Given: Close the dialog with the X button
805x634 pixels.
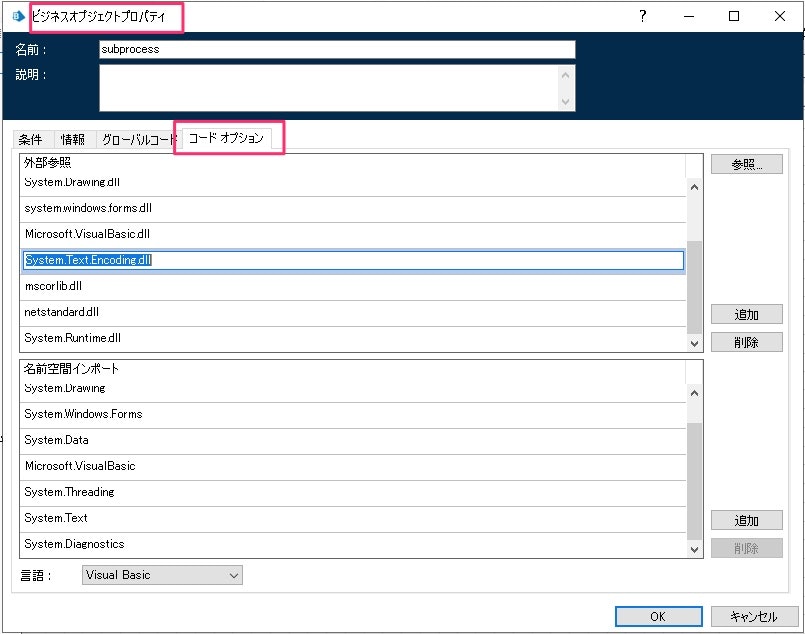Looking at the screenshot, I should tap(779, 16).
